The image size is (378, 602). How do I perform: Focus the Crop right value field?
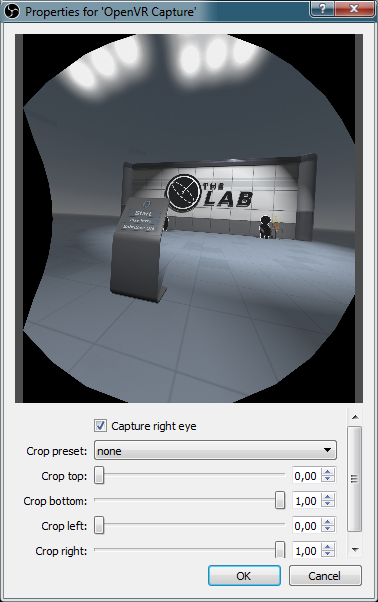[306, 550]
